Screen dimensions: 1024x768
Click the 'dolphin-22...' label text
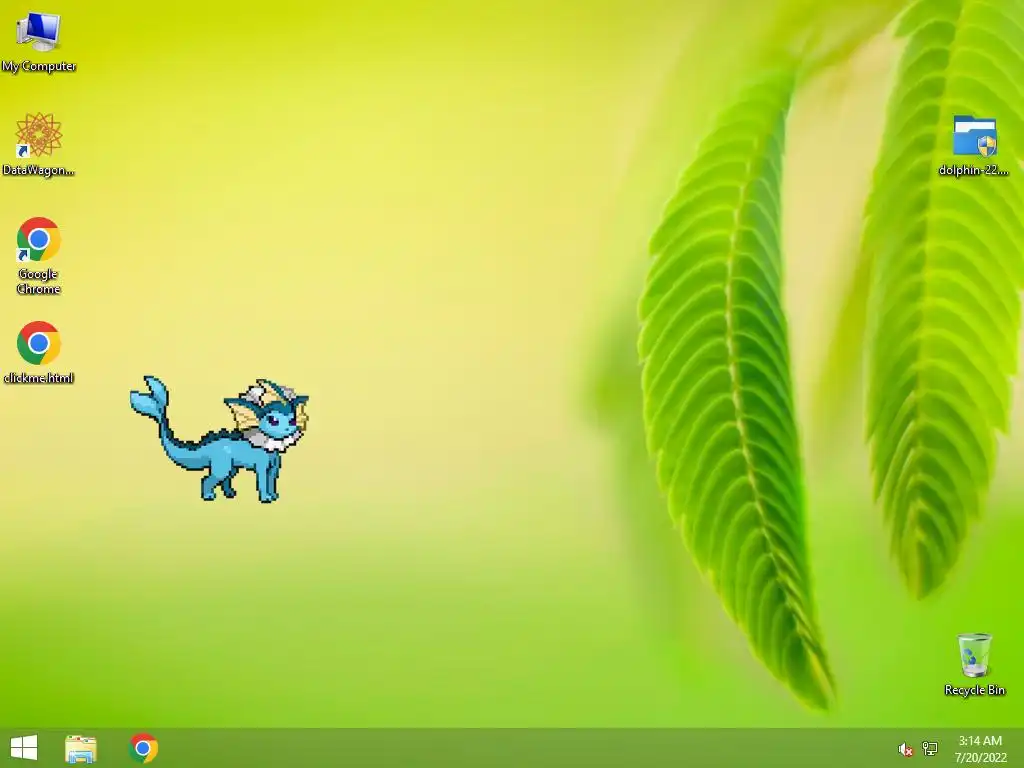(x=974, y=170)
